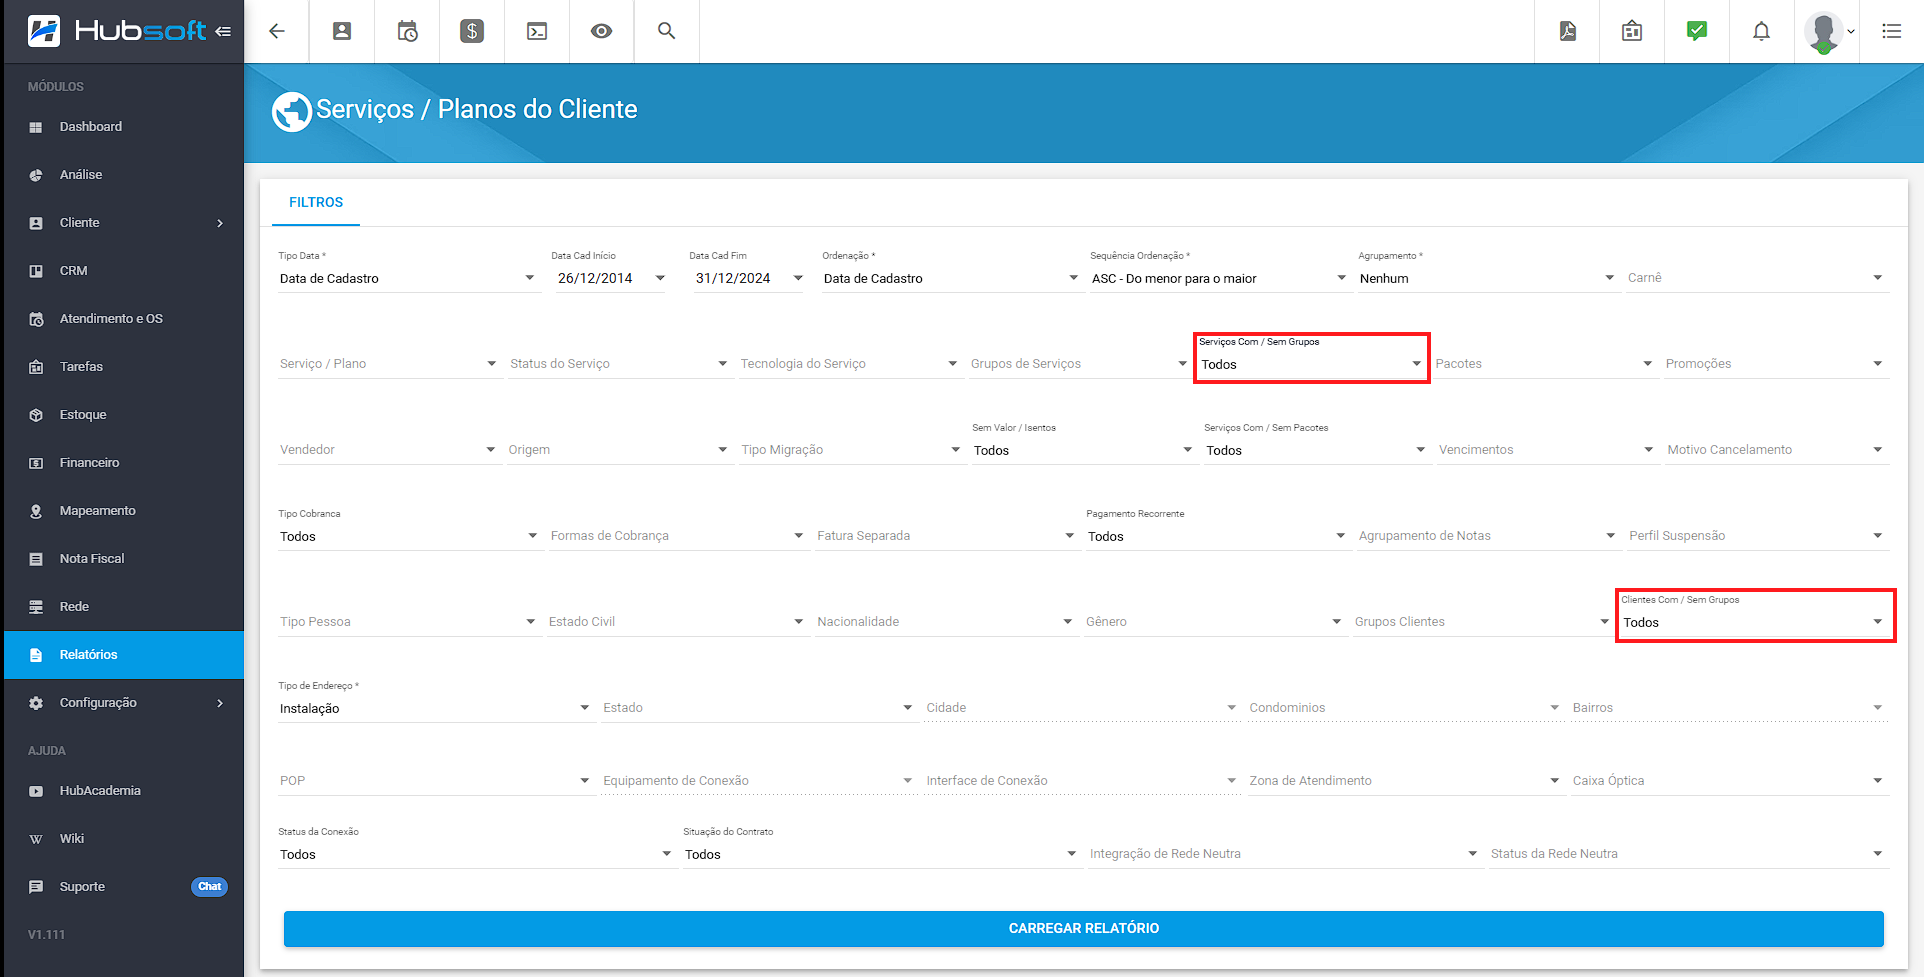Viewport: 1924px width, 977px height.
Task: Open CRM module
Action: pos(124,271)
